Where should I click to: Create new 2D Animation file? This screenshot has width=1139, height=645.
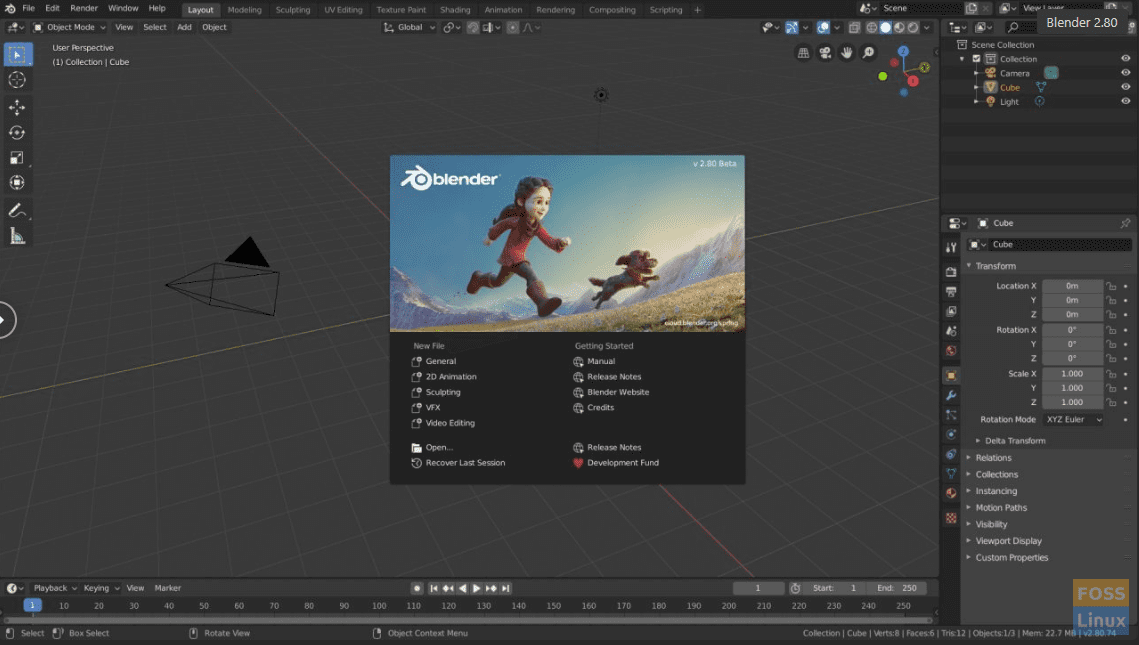click(x=444, y=377)
